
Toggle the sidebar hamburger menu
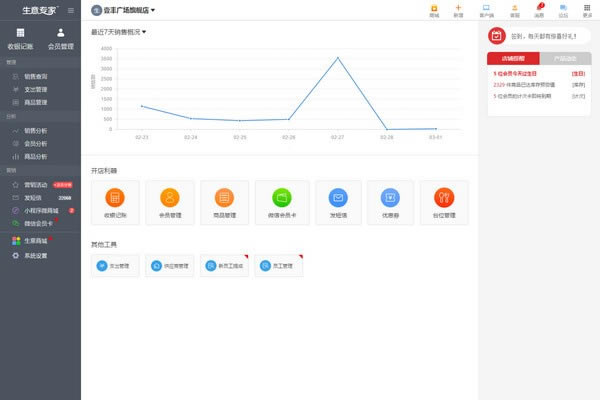[x=70, y=10]
